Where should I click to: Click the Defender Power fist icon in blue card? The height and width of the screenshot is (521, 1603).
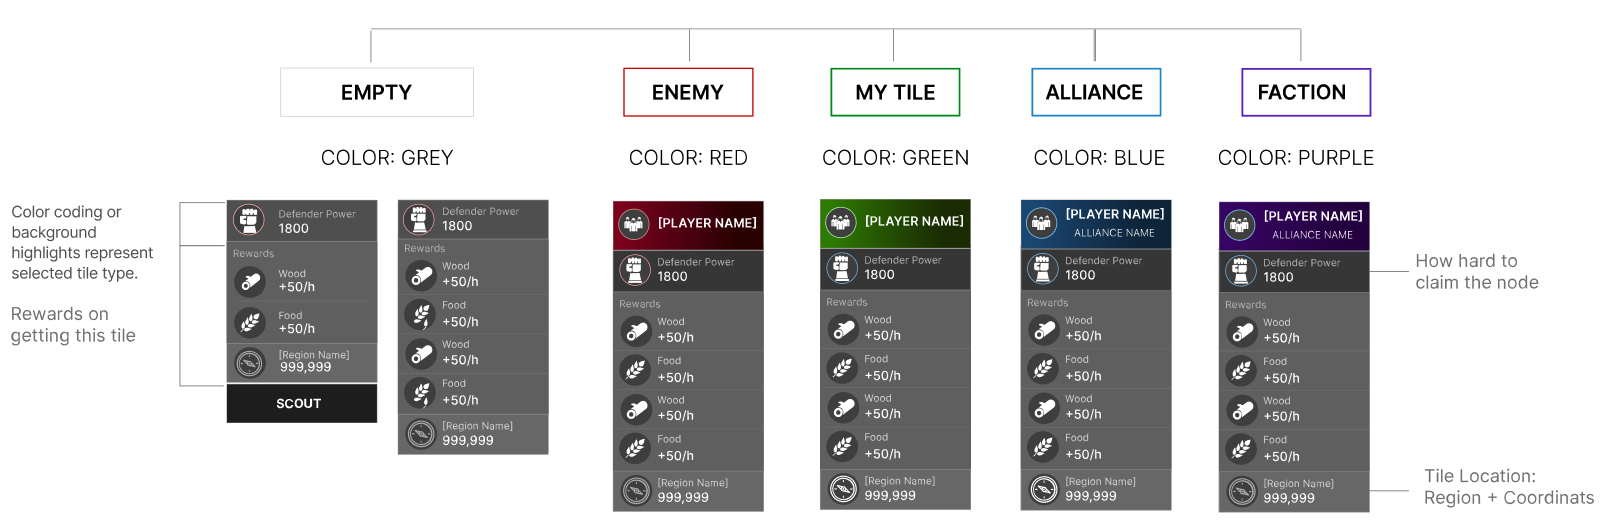click(x=1043, y=268)
